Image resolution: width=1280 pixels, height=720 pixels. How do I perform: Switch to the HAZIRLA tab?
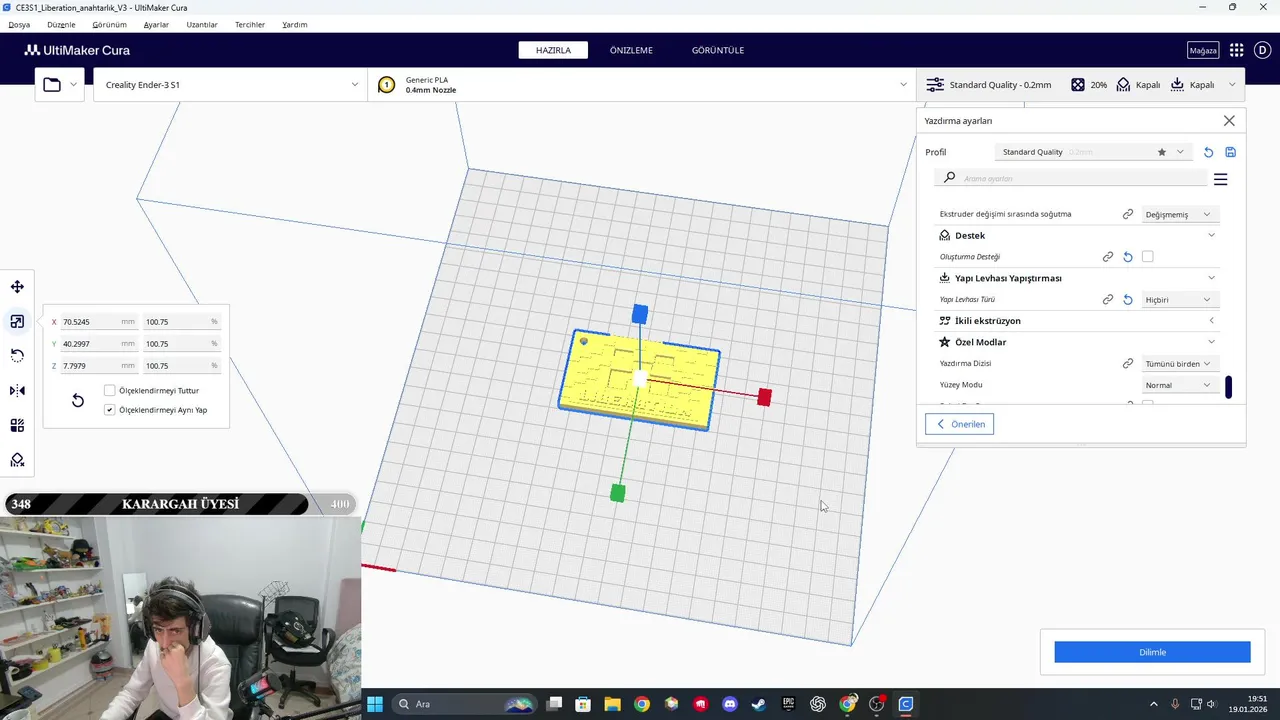[553, 50]
